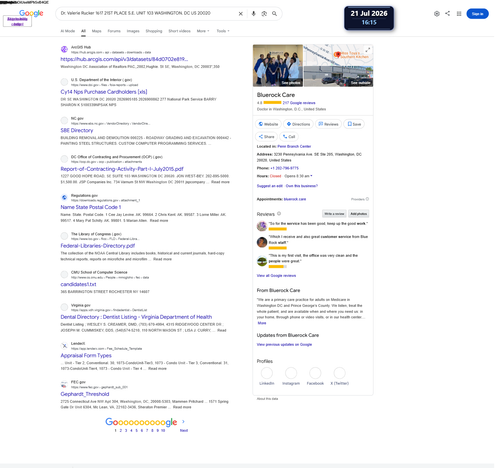500x468 pixels.
Task: Open the Penn Branch Center link
Action: coord(294,146)
